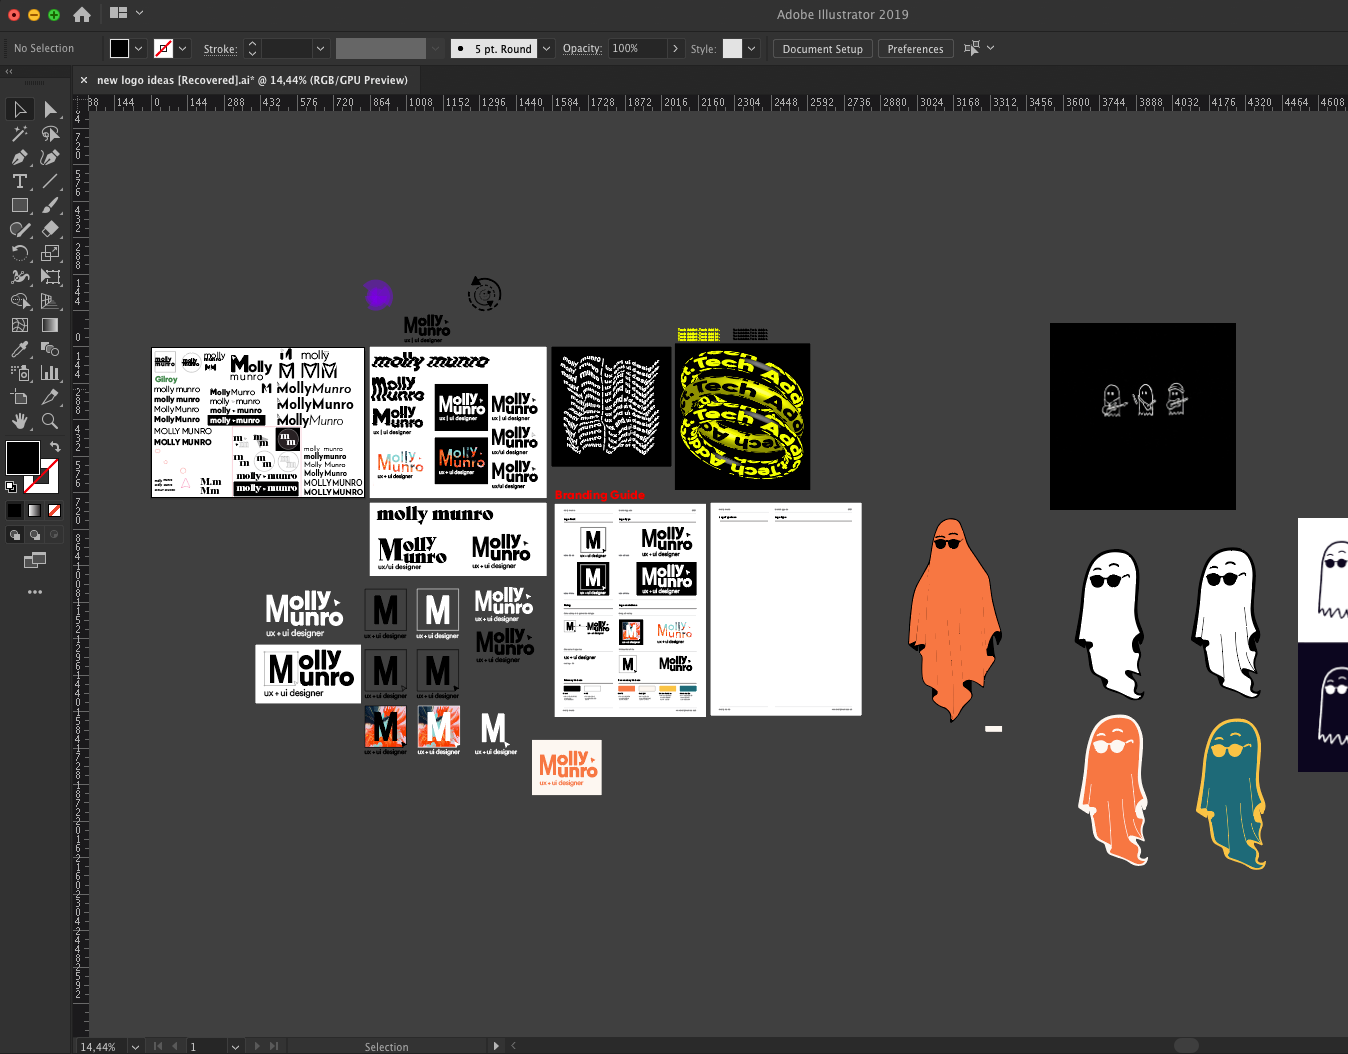Enable Draw Normal mode
This screenshot has height=1054, width=1348.
tap(14, 535)
